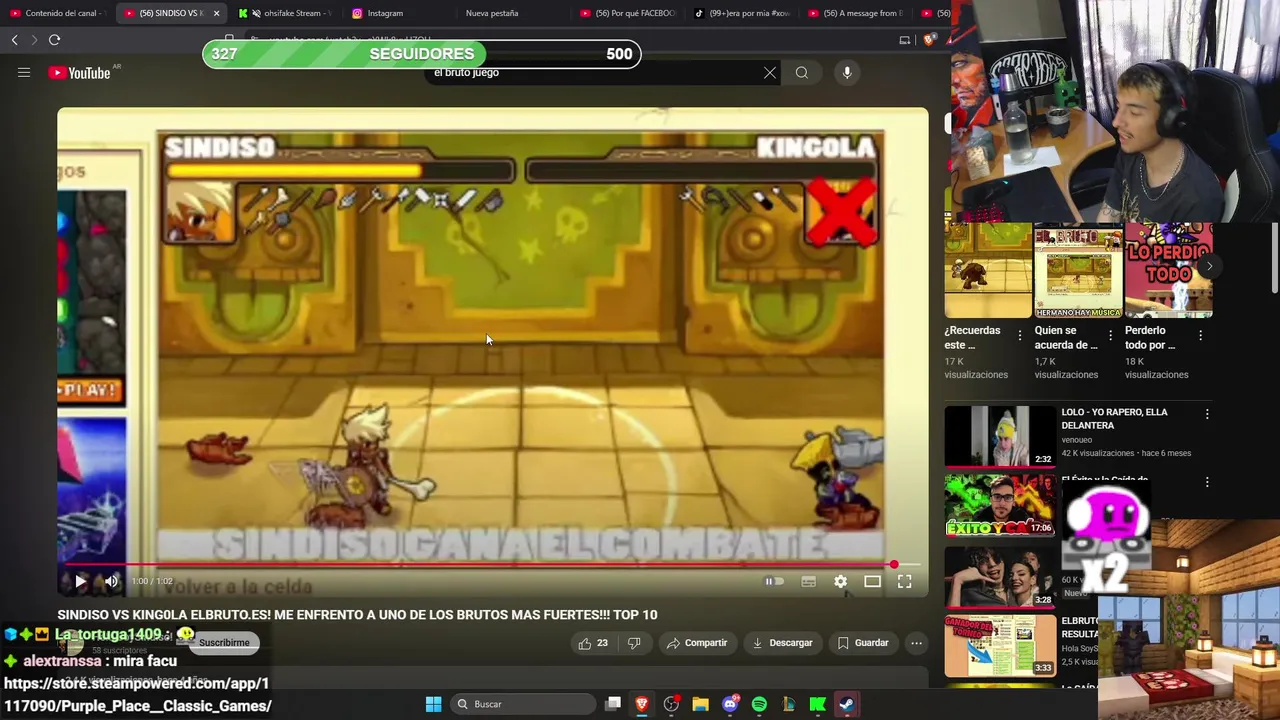Save the video with Guardar button
The width and height of the screenshot is (1280, 720).
[x=863, y=643]
